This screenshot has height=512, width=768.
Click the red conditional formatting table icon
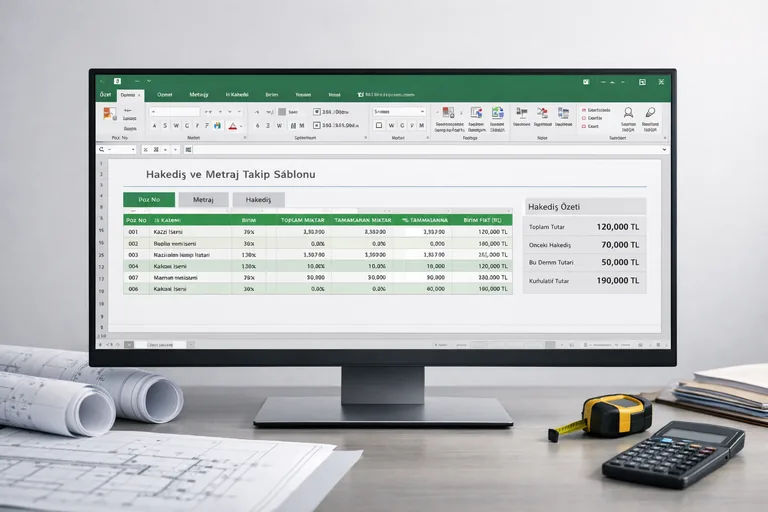[x=448, y=113]
